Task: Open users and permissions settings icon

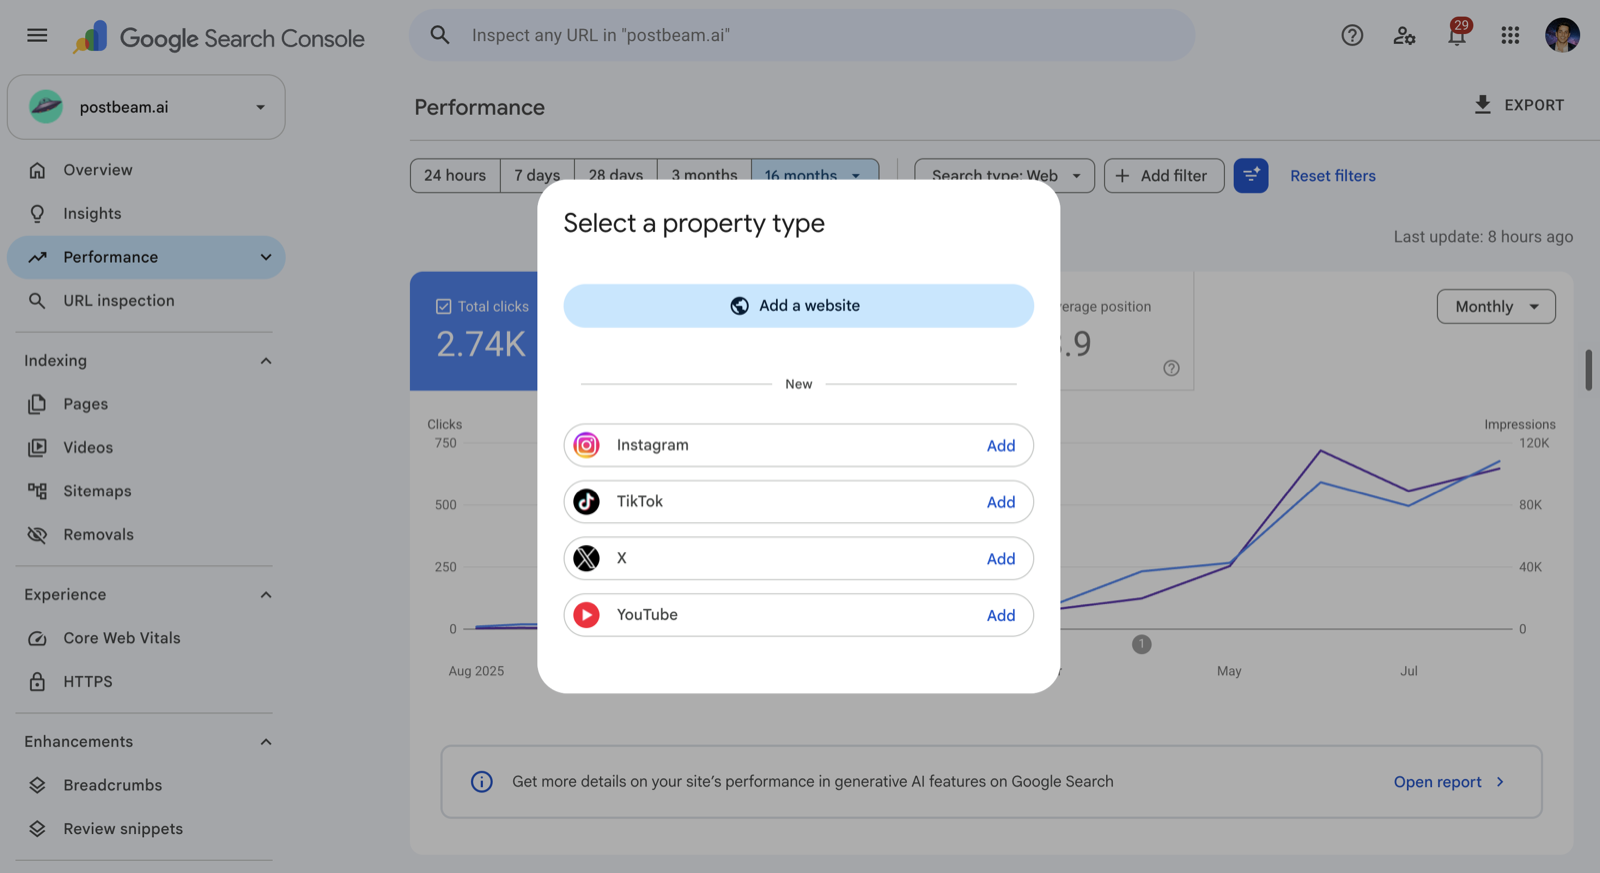Action: coord(1404,36)
